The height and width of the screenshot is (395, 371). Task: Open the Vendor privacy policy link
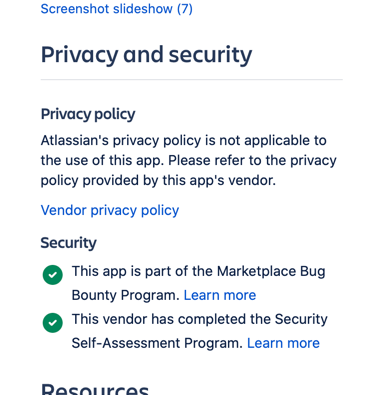pos(110,210)
